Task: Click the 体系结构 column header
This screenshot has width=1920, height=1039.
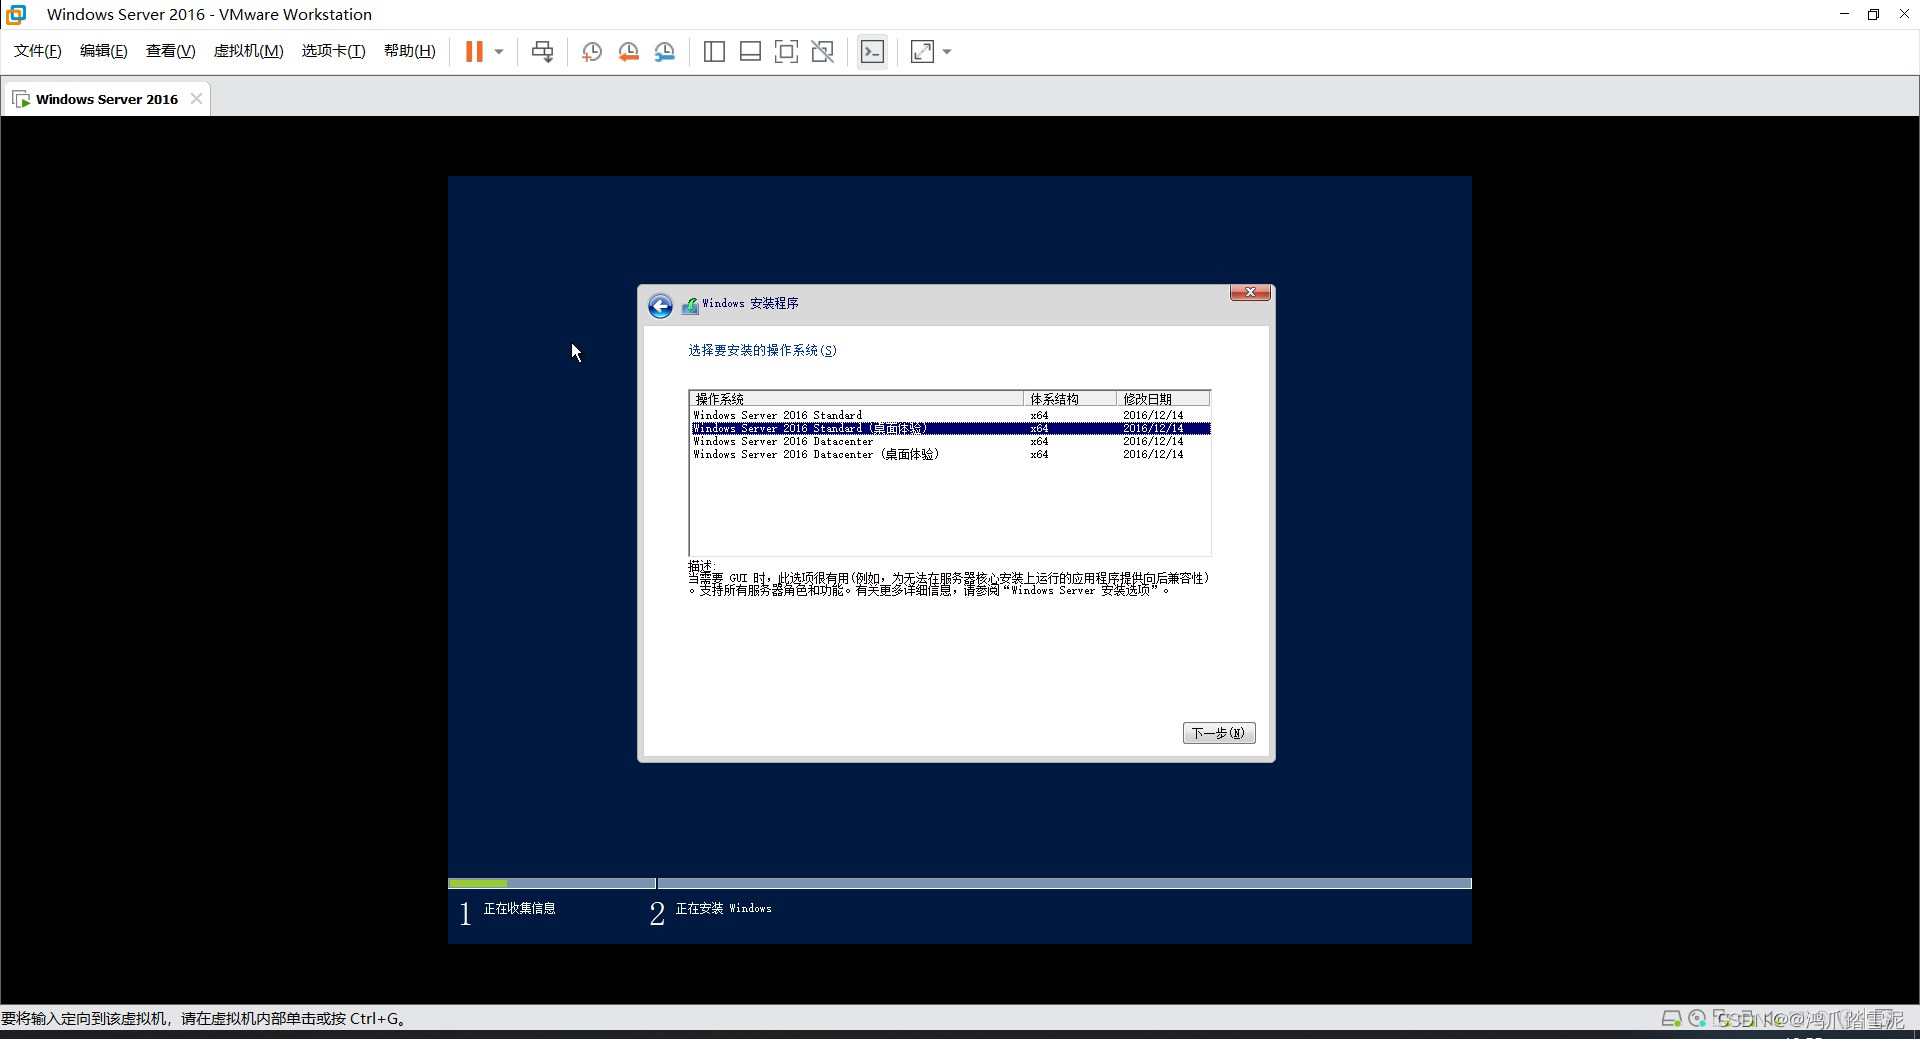Action: (x=1069, y=398)
